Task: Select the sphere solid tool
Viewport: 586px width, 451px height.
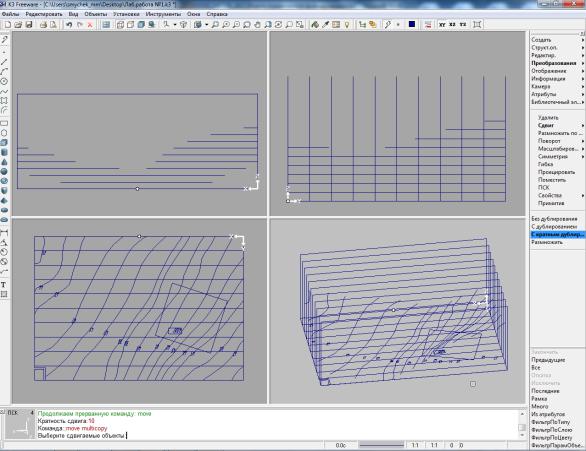Action: (x=4, y=172)
